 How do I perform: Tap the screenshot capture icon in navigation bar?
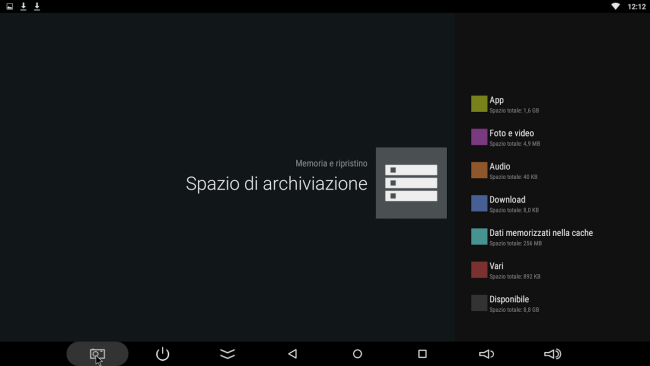tap(97, 354)
